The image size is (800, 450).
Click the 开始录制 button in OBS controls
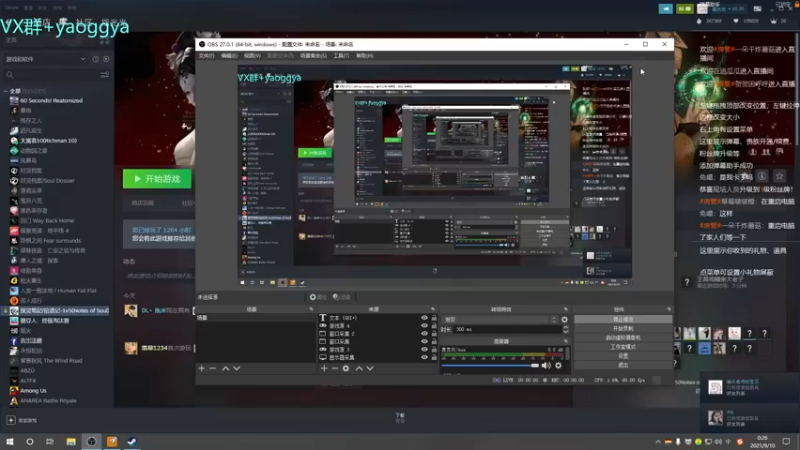pyautogui.click(x=623, y=329)
